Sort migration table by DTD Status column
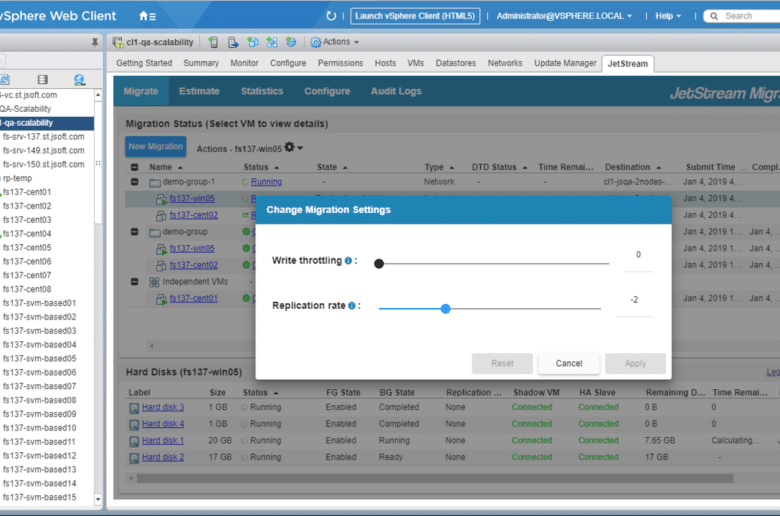Viewport: 780px width, 516px height. [x=499, y=167]
